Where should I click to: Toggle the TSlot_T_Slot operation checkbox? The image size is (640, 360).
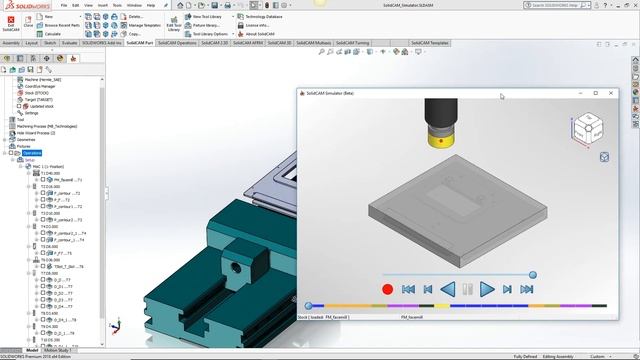[43, 266]
